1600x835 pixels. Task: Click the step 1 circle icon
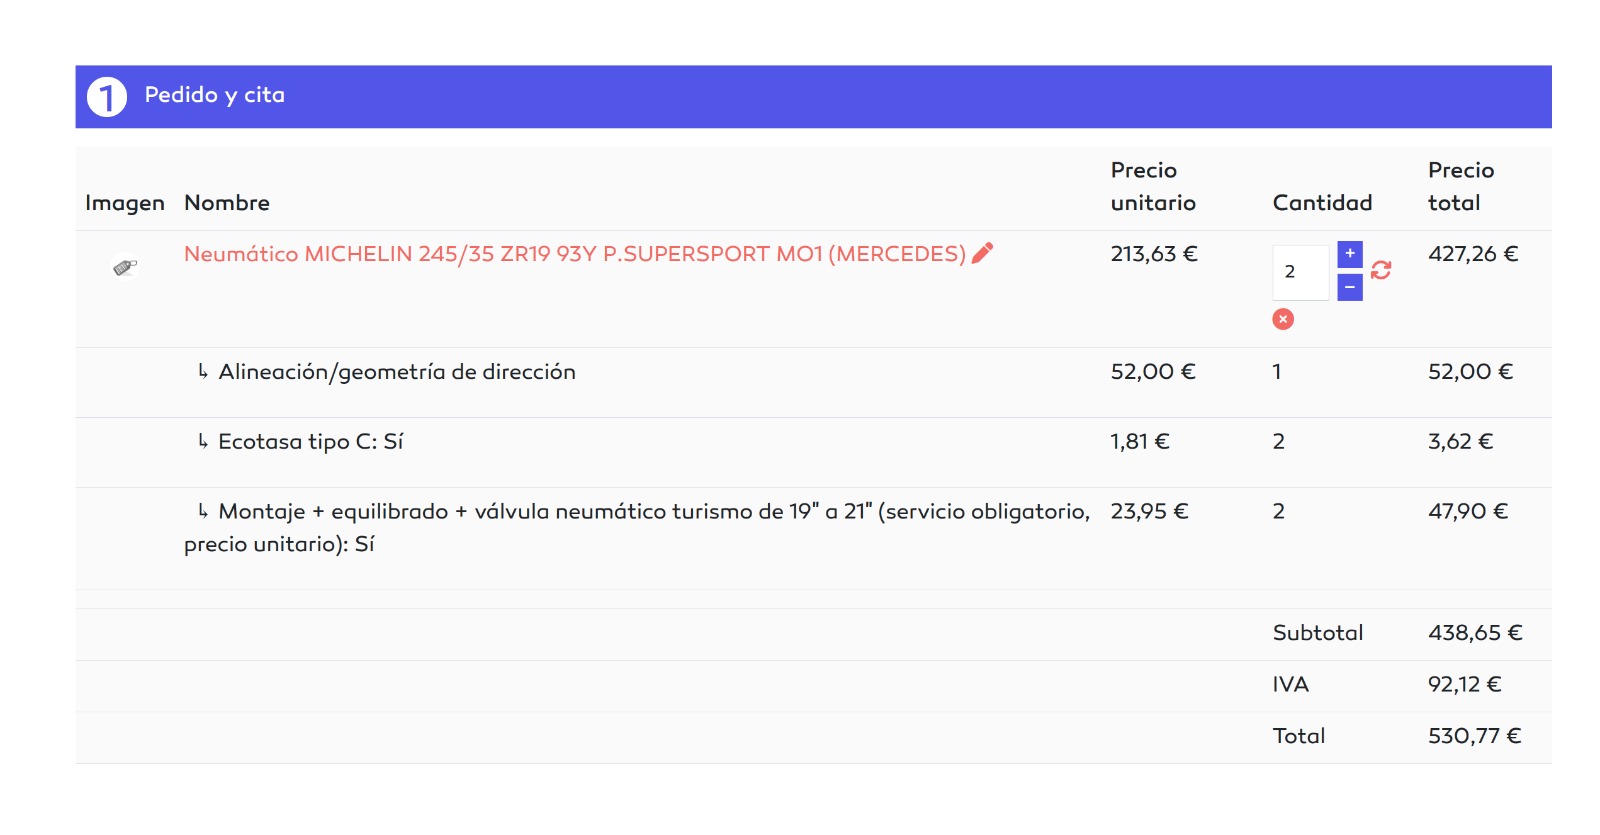coord(107,97)
